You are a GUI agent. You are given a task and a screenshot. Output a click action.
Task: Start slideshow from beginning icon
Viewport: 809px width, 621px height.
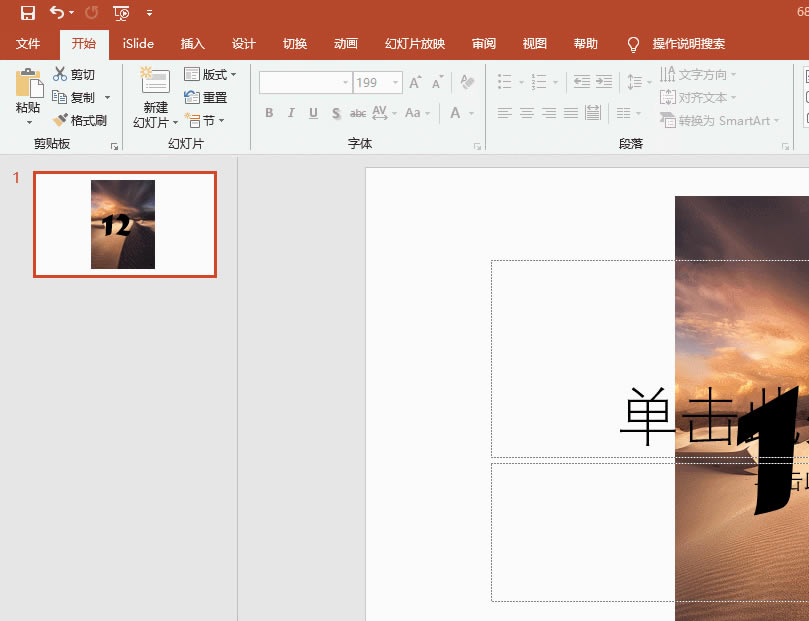tap(121, 13)
